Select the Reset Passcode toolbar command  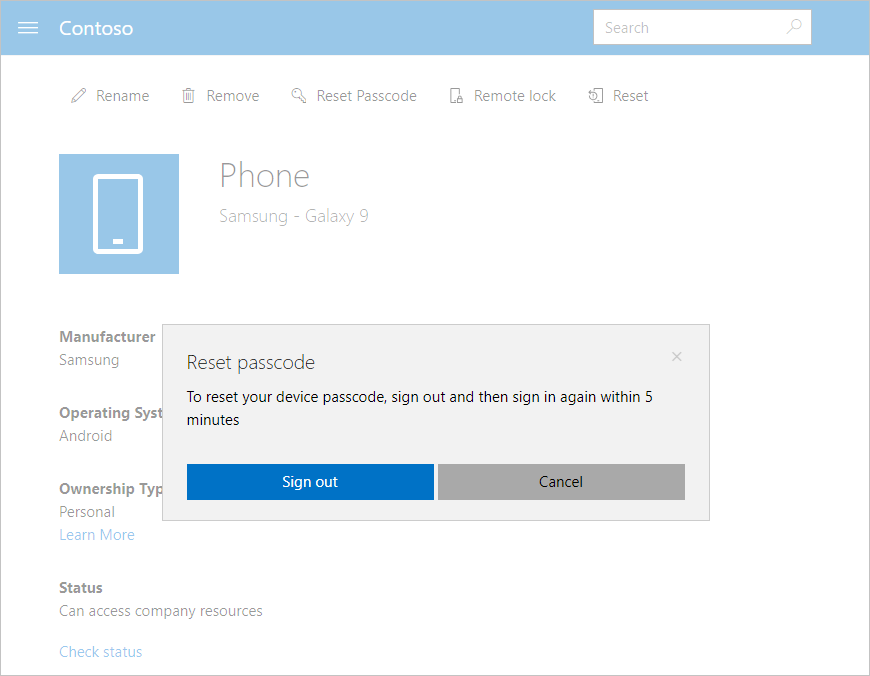(365, 95)
